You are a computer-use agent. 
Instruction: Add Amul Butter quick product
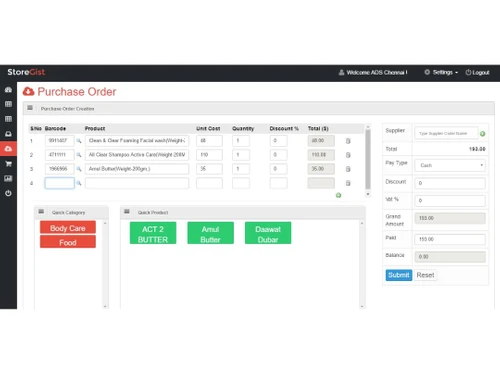210,233
